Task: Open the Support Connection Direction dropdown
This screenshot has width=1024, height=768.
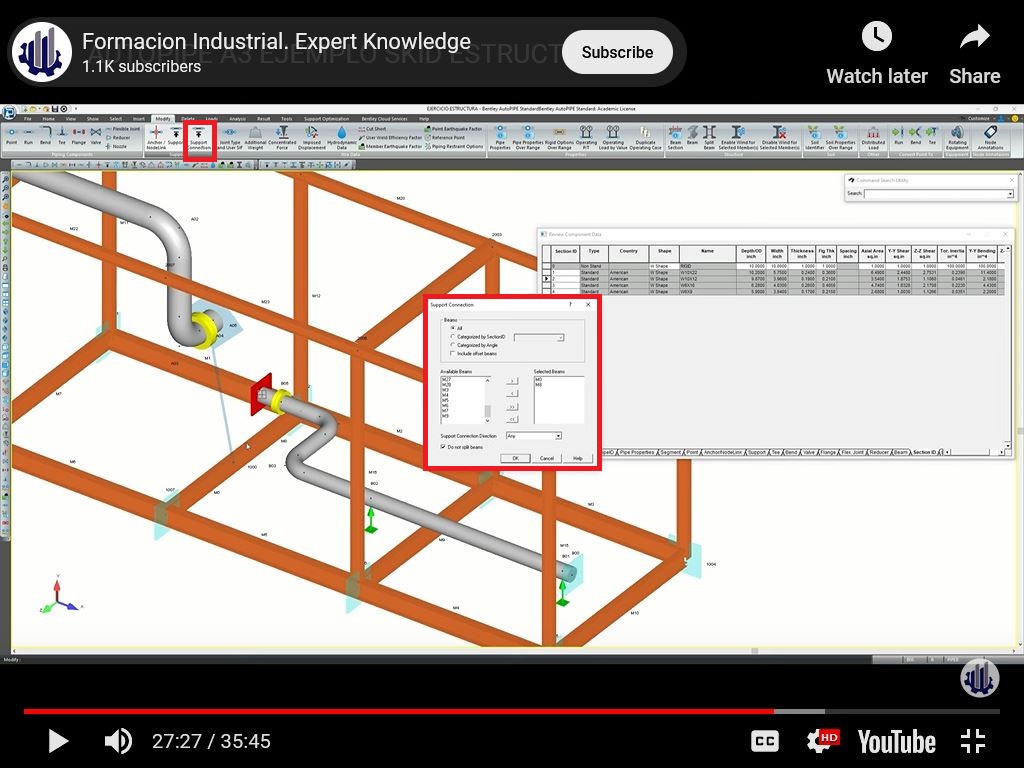Action: tap(534, 436)
